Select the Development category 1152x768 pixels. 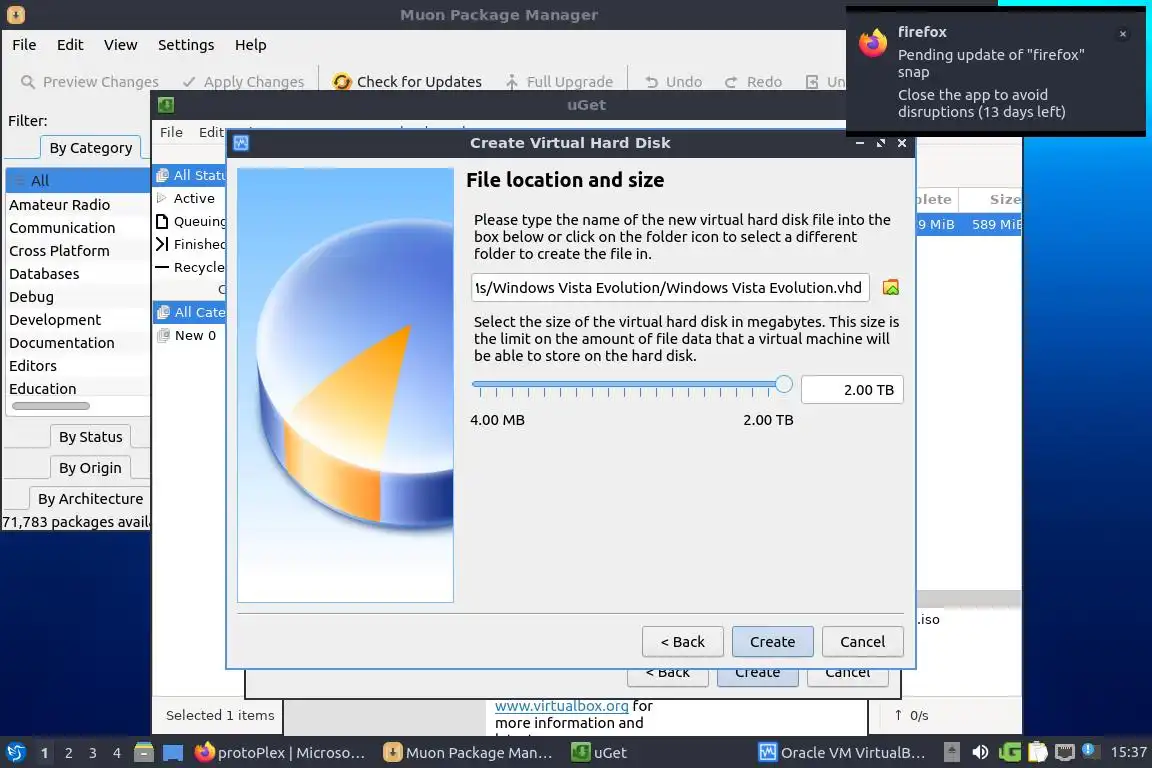coord(78,320)
